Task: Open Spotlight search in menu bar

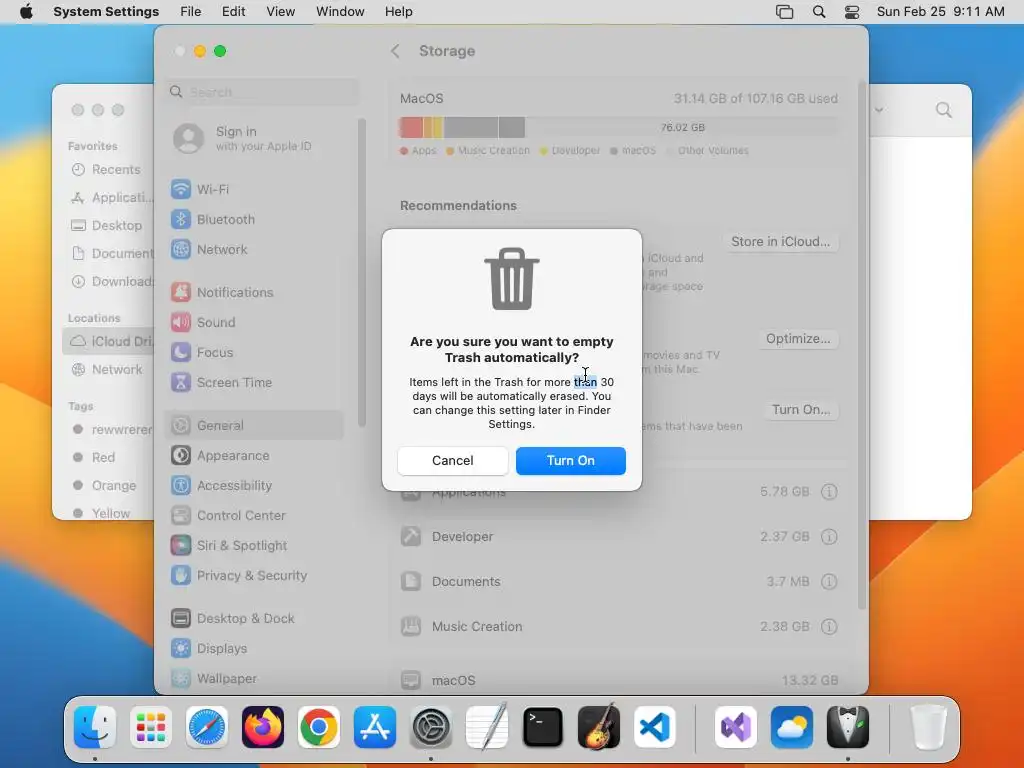Action: (818, 12)
